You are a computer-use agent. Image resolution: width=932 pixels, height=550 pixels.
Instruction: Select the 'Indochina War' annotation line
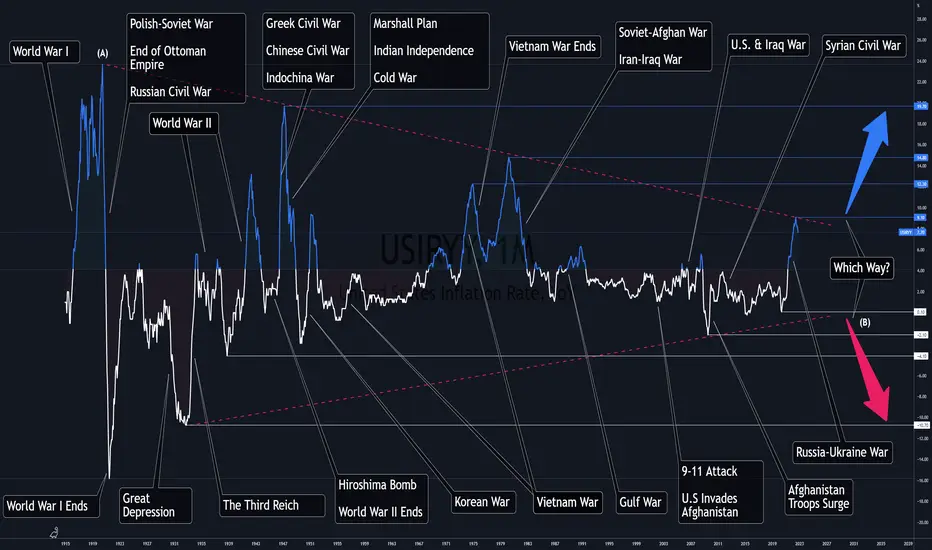[x=300, y=78]
